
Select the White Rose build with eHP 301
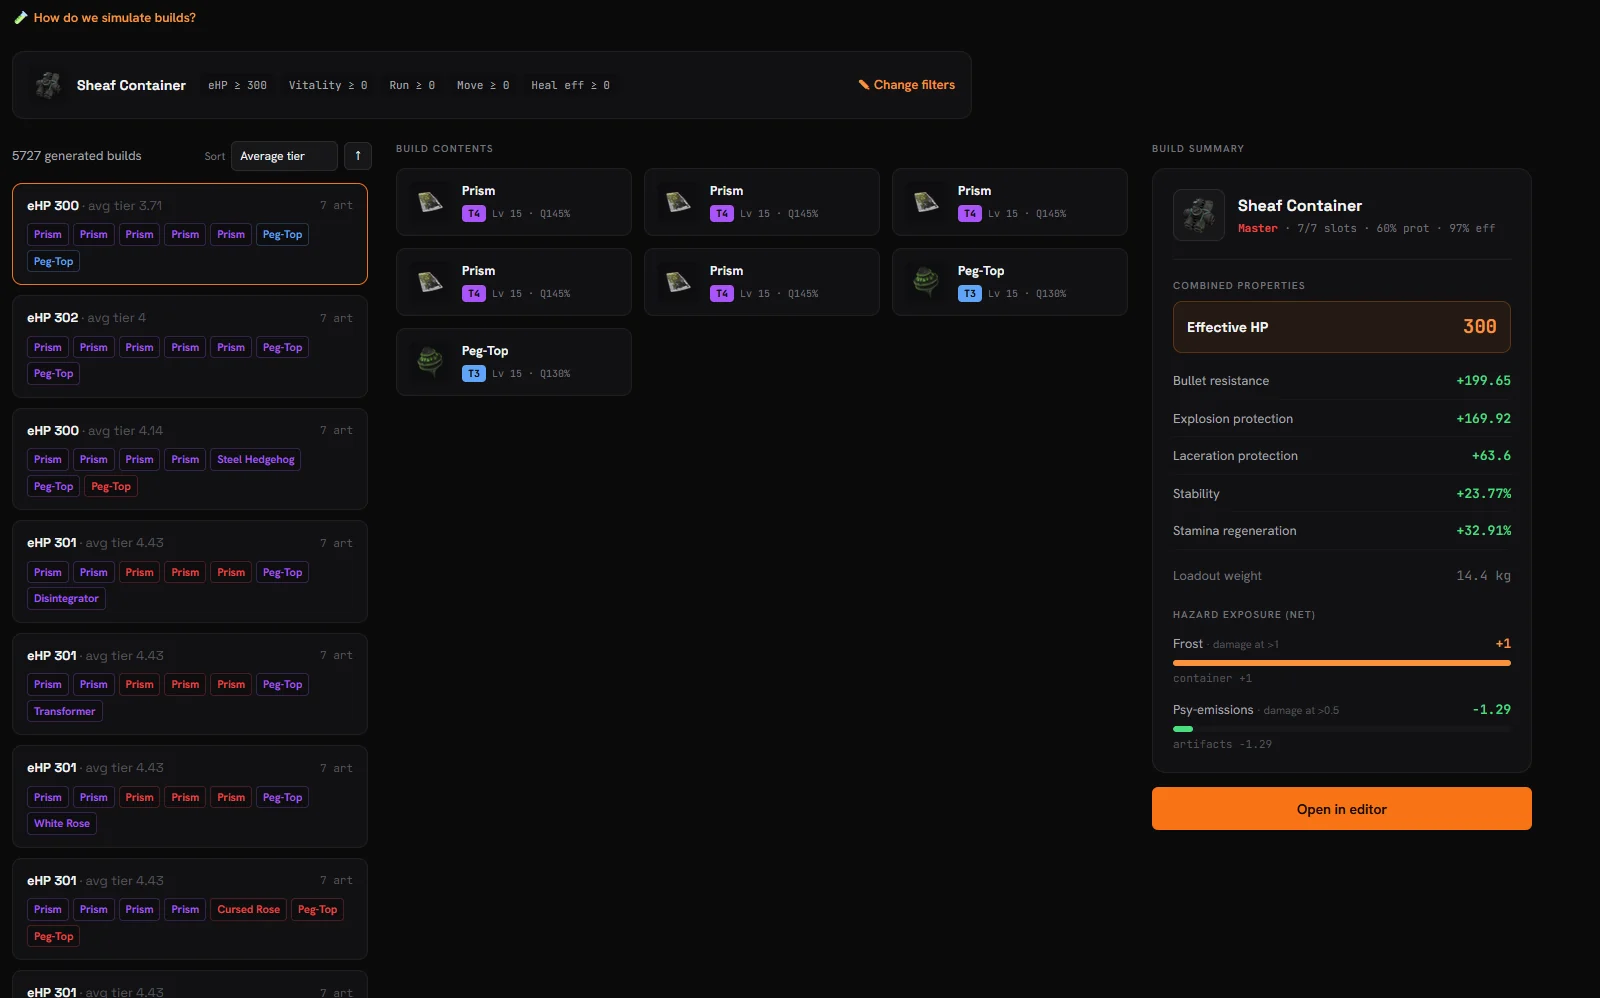tap(190, 796)
